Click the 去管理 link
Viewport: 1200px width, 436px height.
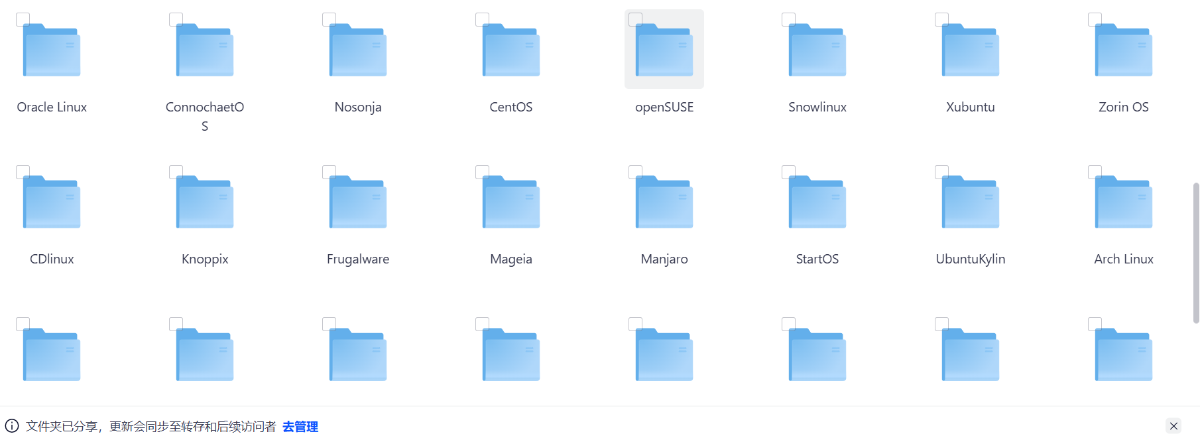[x=300, y=426]
